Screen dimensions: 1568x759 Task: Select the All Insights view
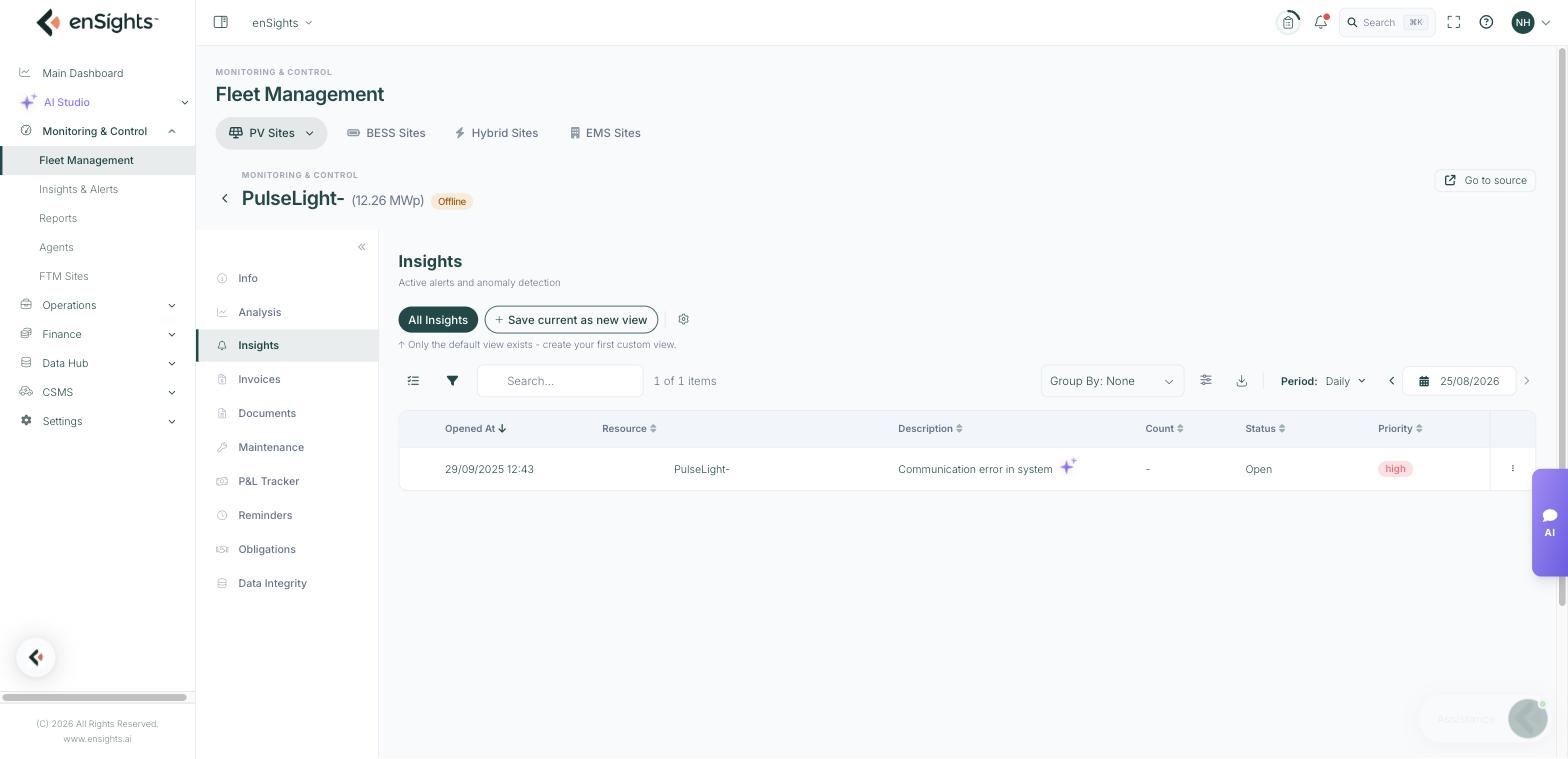pyautogui.click(x=438, y=320)
